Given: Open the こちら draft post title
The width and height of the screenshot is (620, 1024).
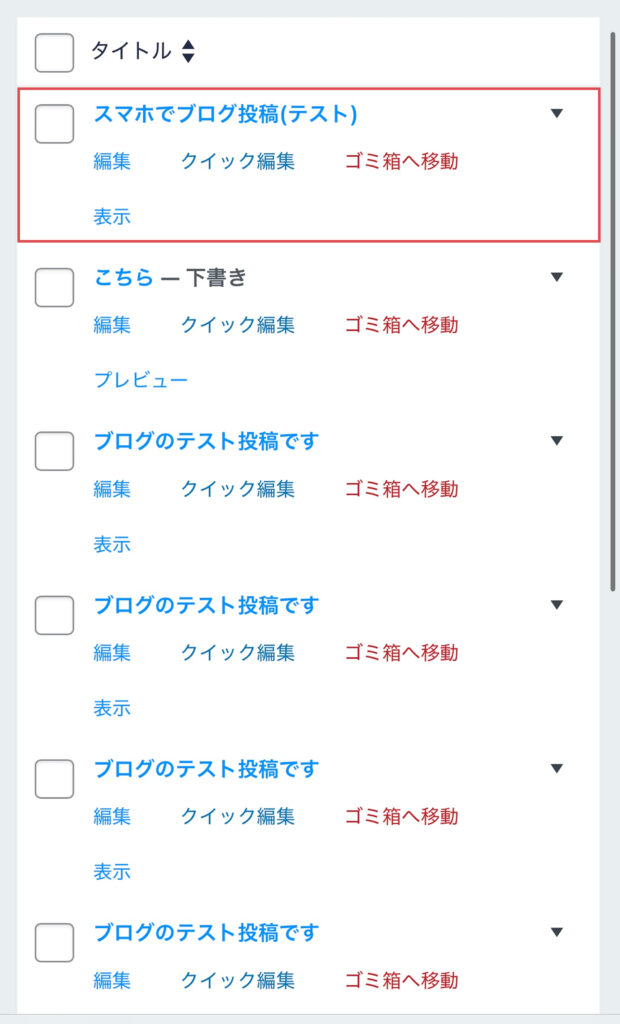Looking at the screenshot, I should (x=124, y=278).
